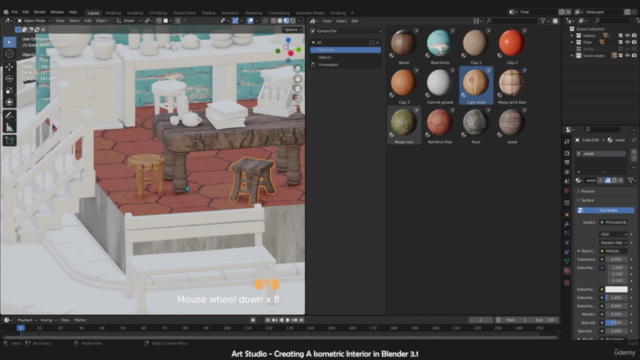The width and height of the screenshot is (640, 360).
Task: Select the Select Box tool
Action: [x=9, y=42]
